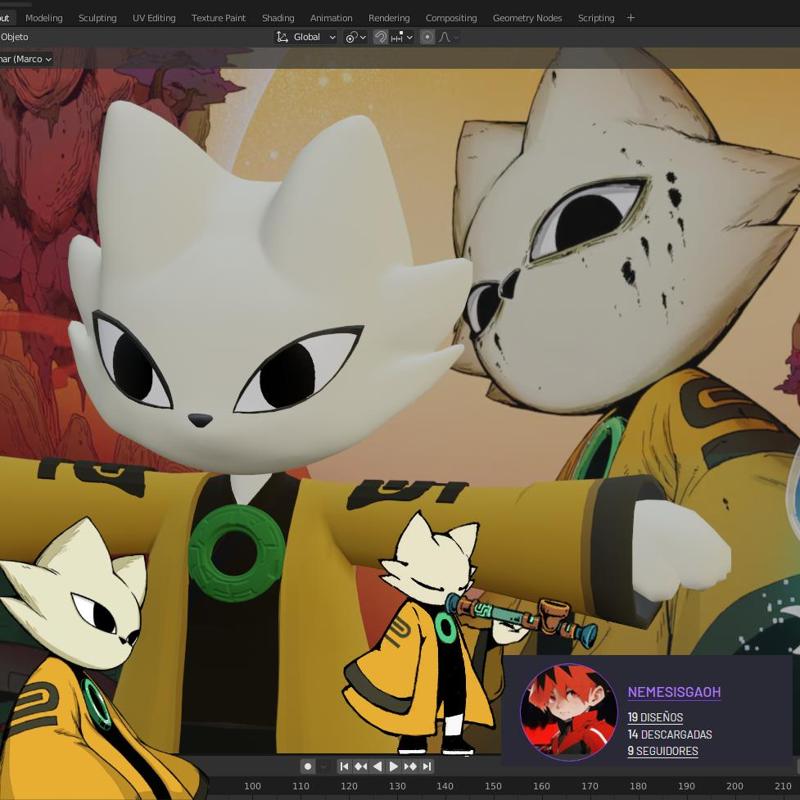Viewport: 800px width, 800px height.
Task: Add a new workspace with plus icon
Action: [630, 18]
